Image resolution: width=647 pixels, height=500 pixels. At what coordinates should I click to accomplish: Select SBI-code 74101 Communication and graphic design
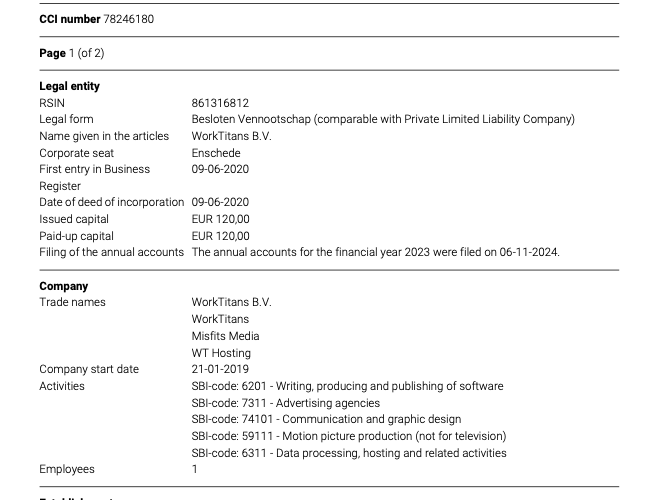[x=326, y=419]
